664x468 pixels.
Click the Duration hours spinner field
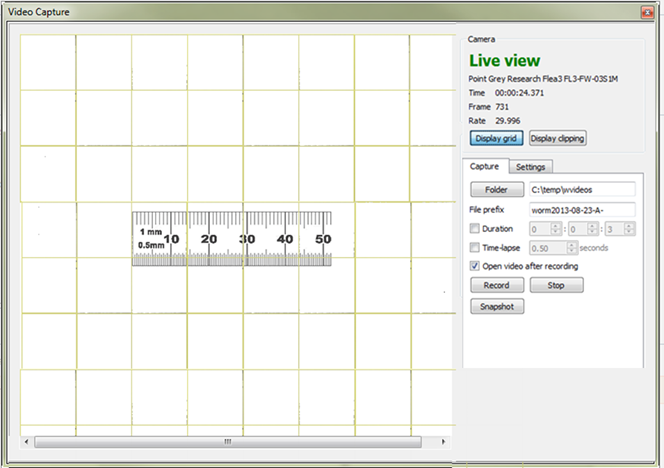point(545,229)
